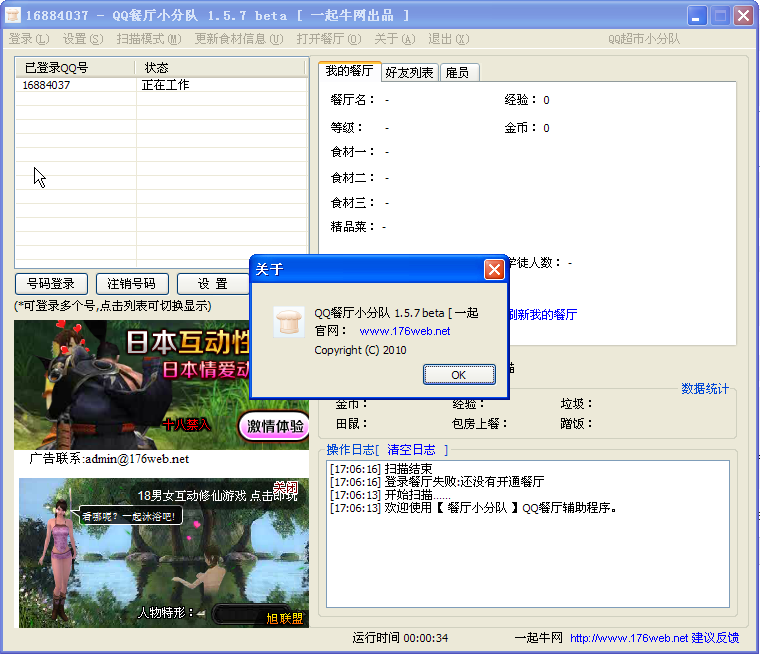Open the 数据统计 link

704,389
